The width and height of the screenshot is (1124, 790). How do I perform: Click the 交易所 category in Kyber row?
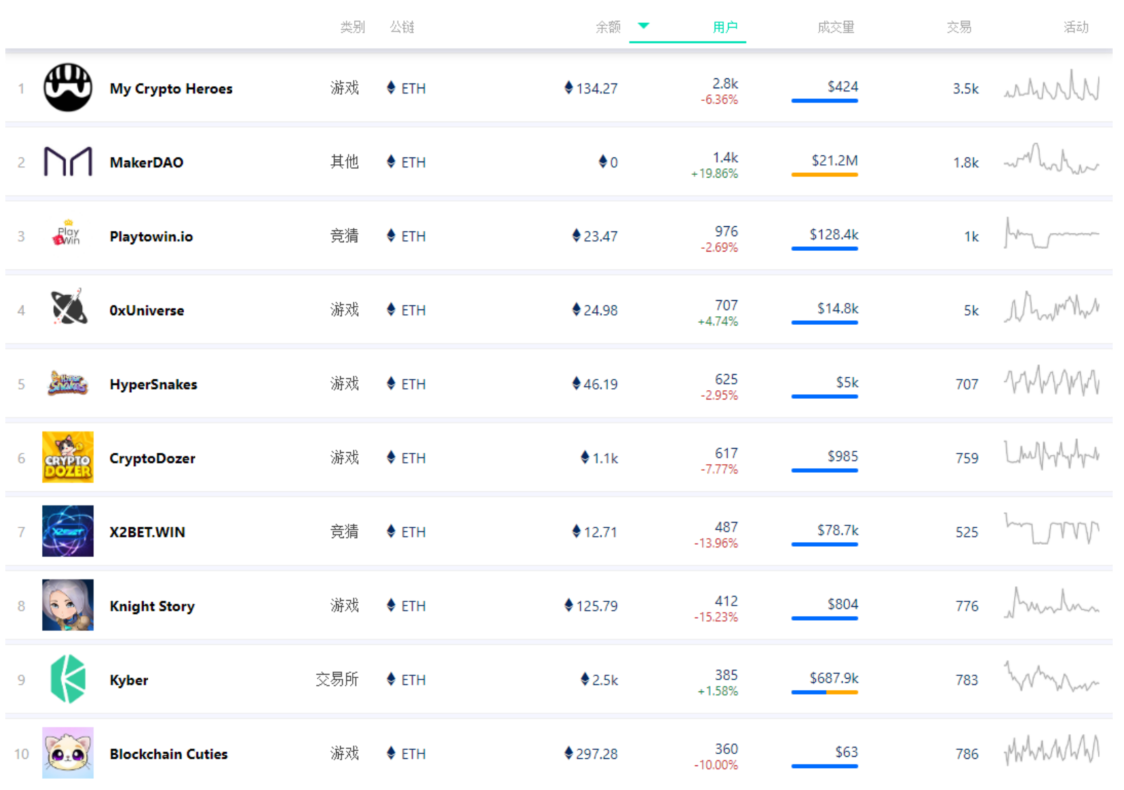tap(337, 679)
